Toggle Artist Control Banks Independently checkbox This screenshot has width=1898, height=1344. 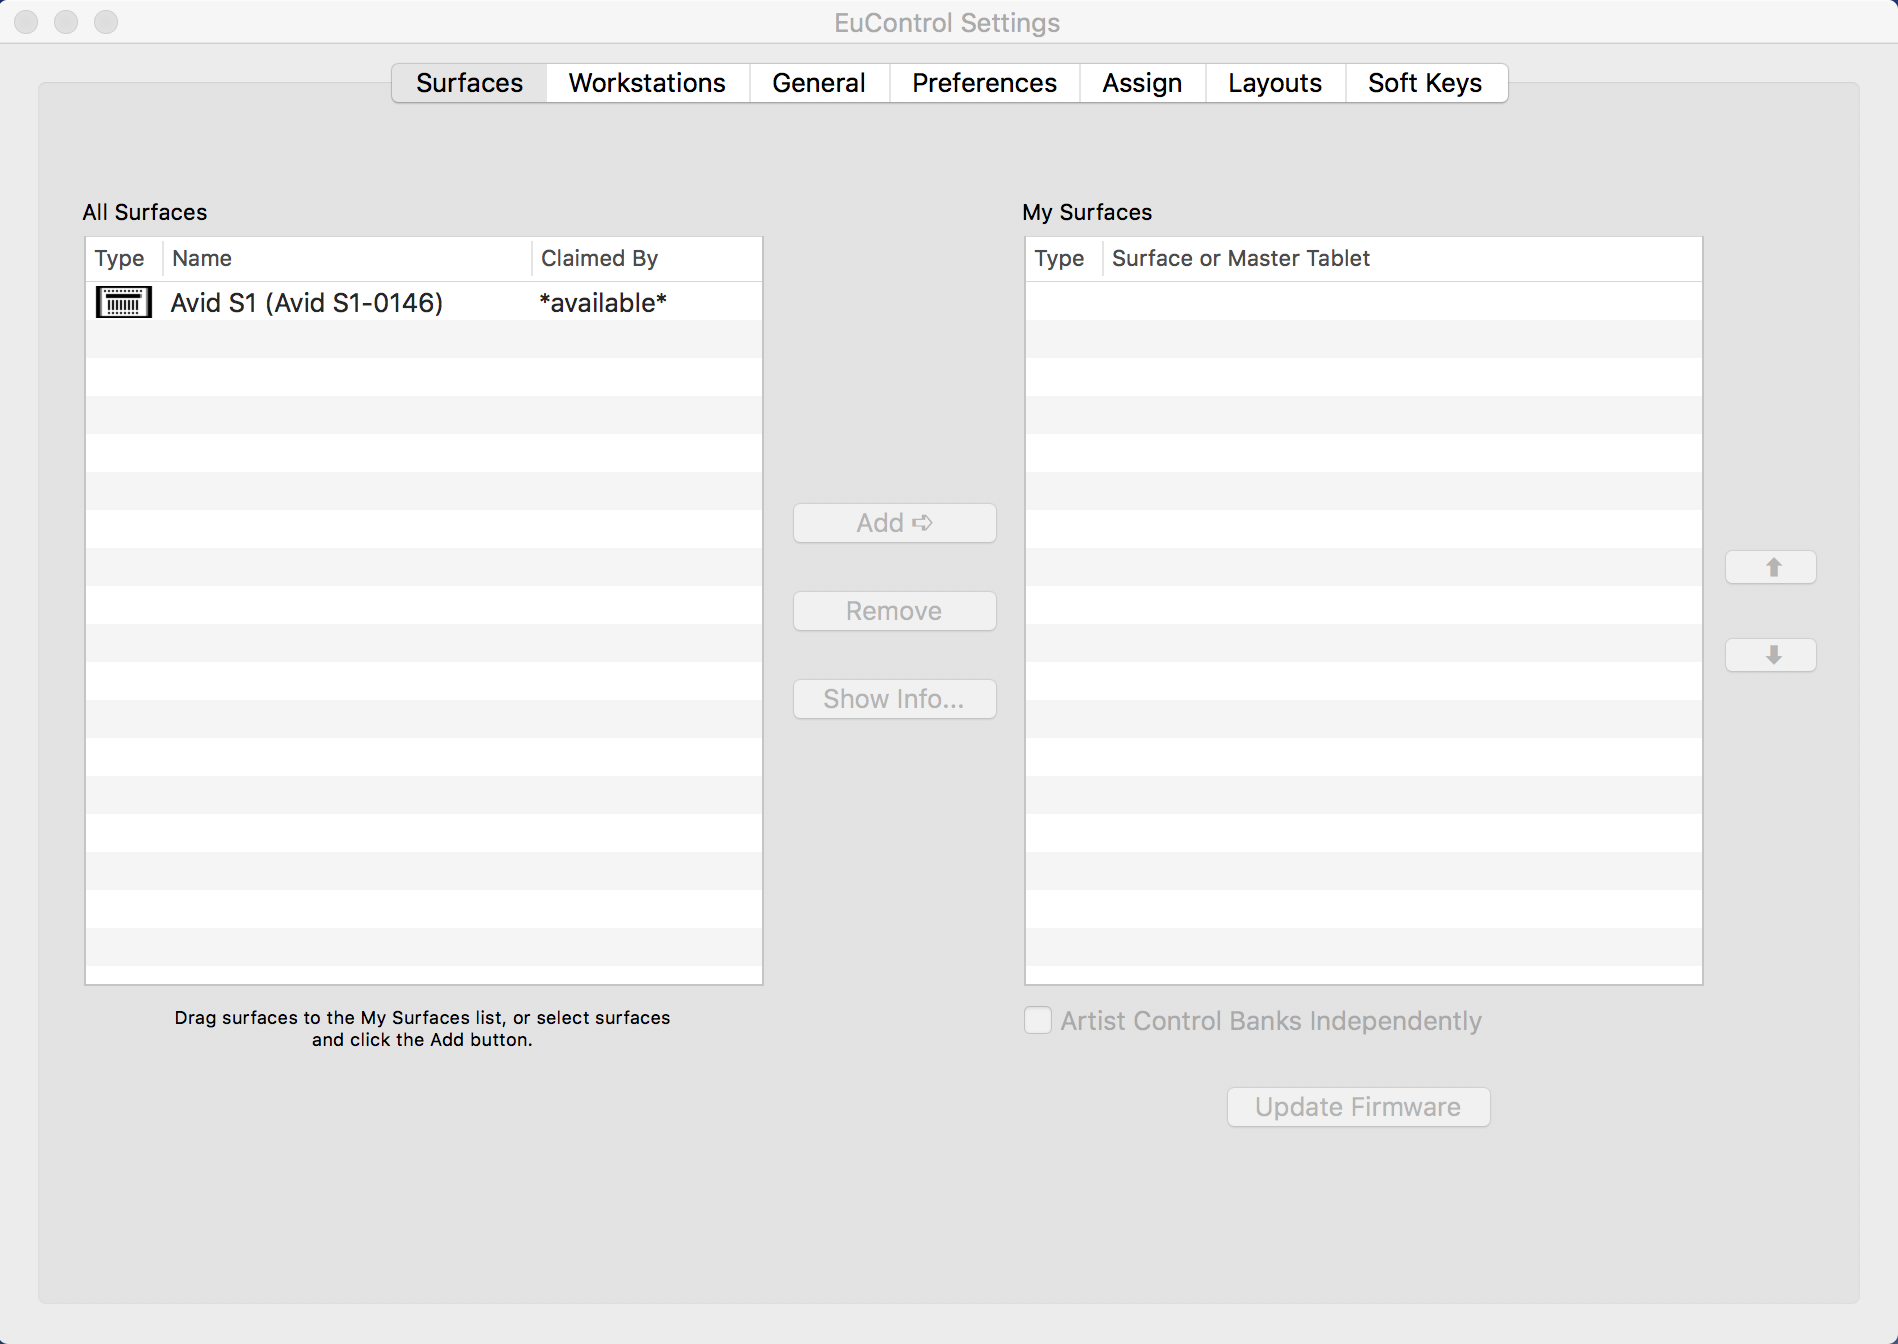coord(1038,1020)
